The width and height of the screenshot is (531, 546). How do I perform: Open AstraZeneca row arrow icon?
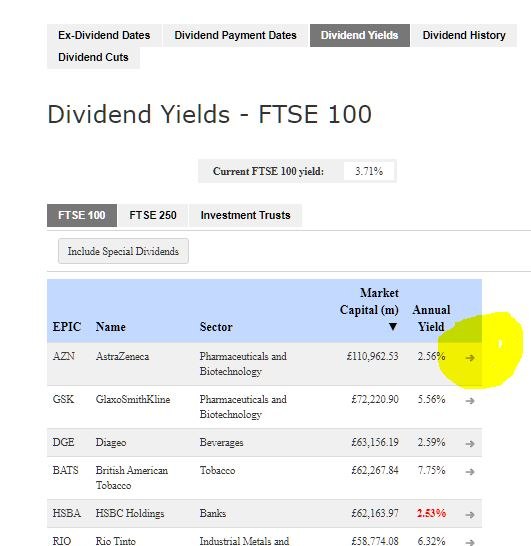[x=470, y=358]
